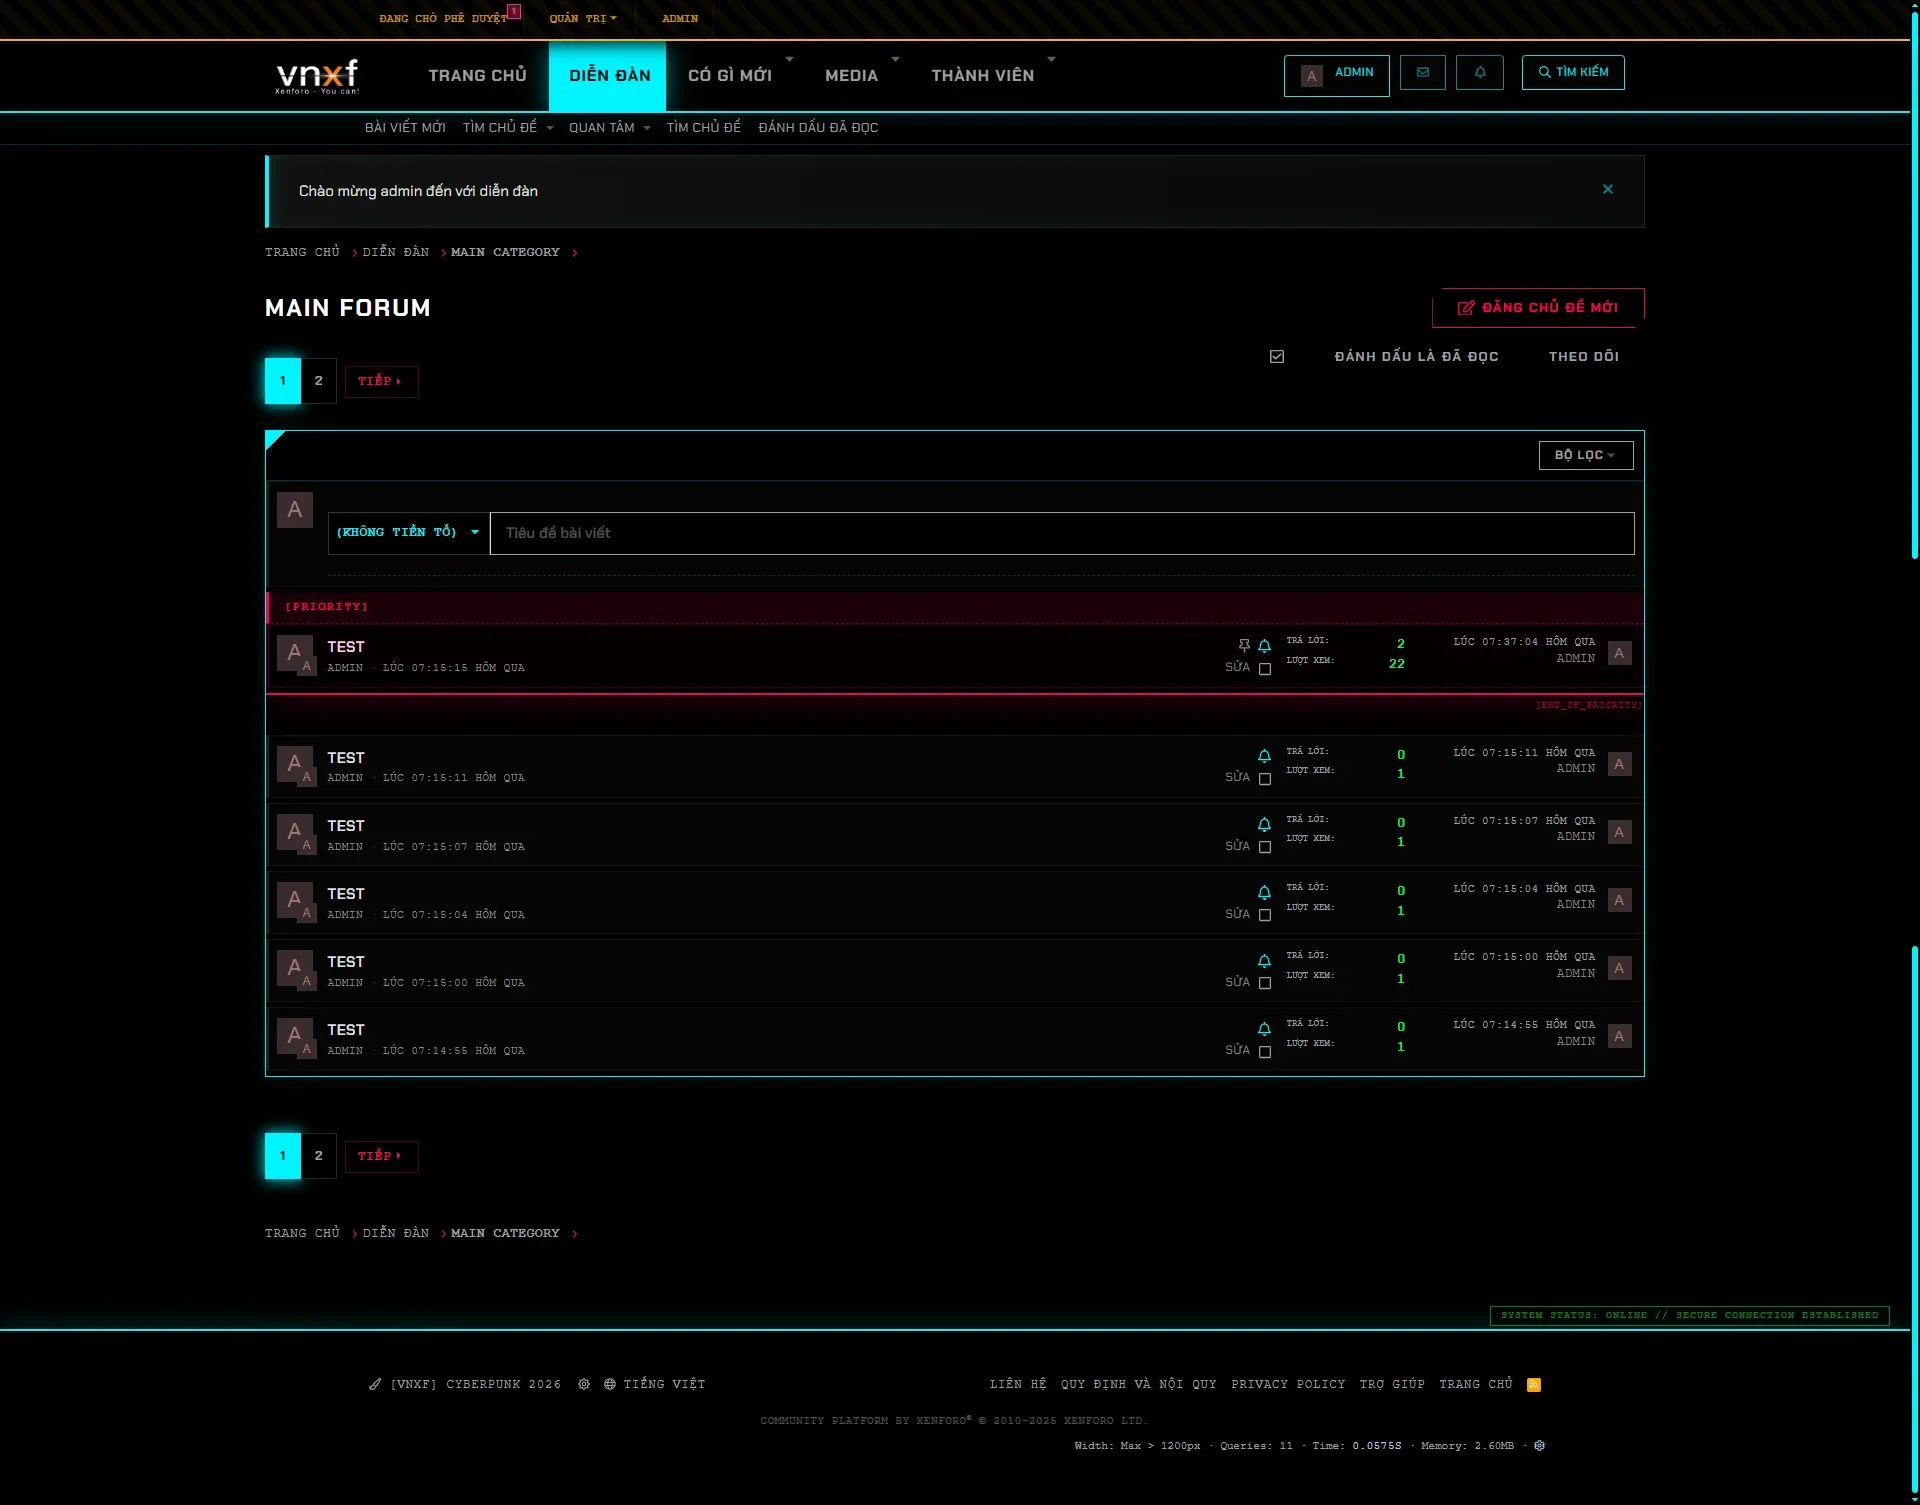Tick the checkbox on the last TEST thread row
Image resolution: width=1920 pixels, height=1505 pixels.
click(1265, 1052)
